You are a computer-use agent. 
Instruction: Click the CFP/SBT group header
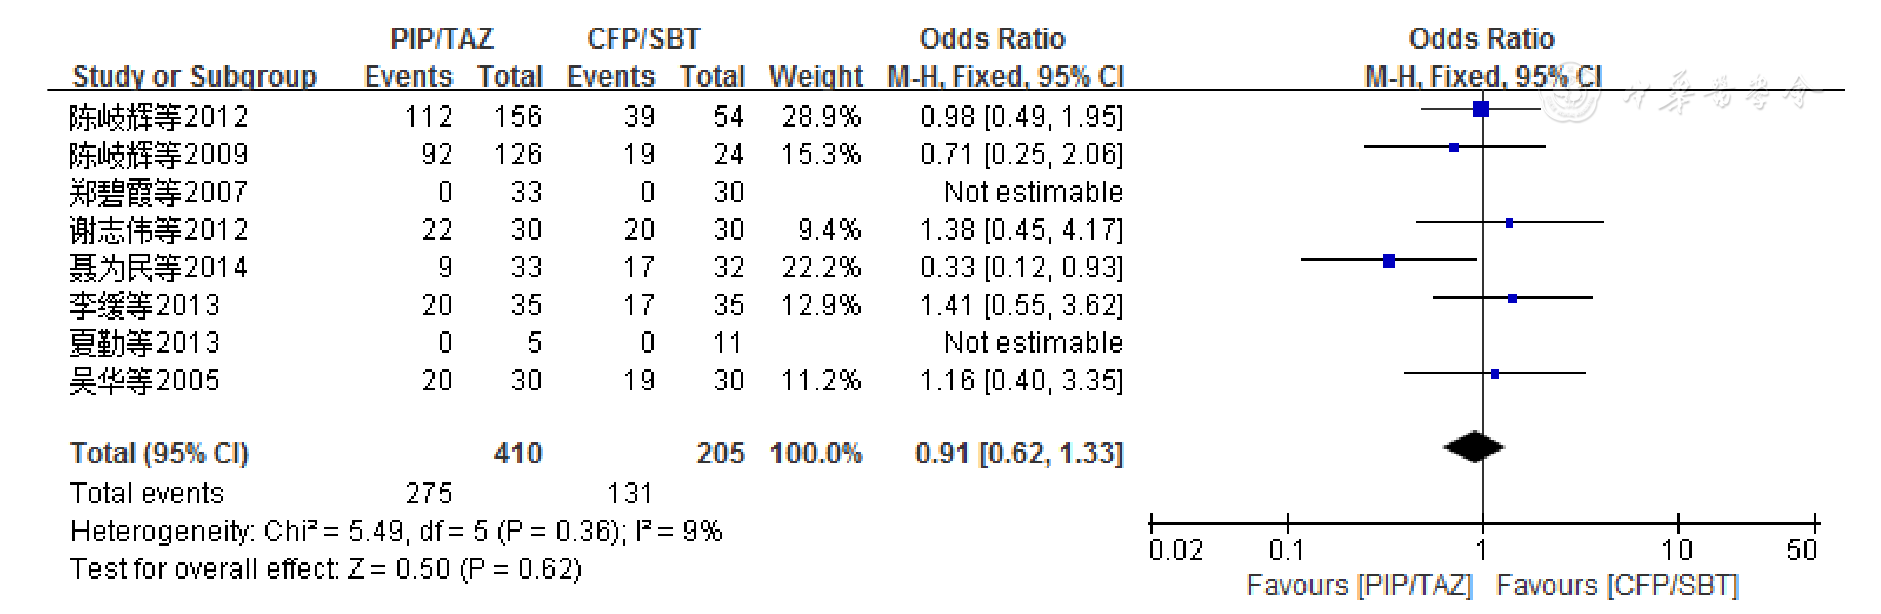(643, 39)
